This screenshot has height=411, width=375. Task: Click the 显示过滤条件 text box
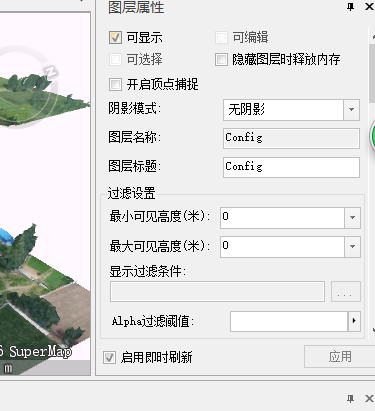pos(217,292)
